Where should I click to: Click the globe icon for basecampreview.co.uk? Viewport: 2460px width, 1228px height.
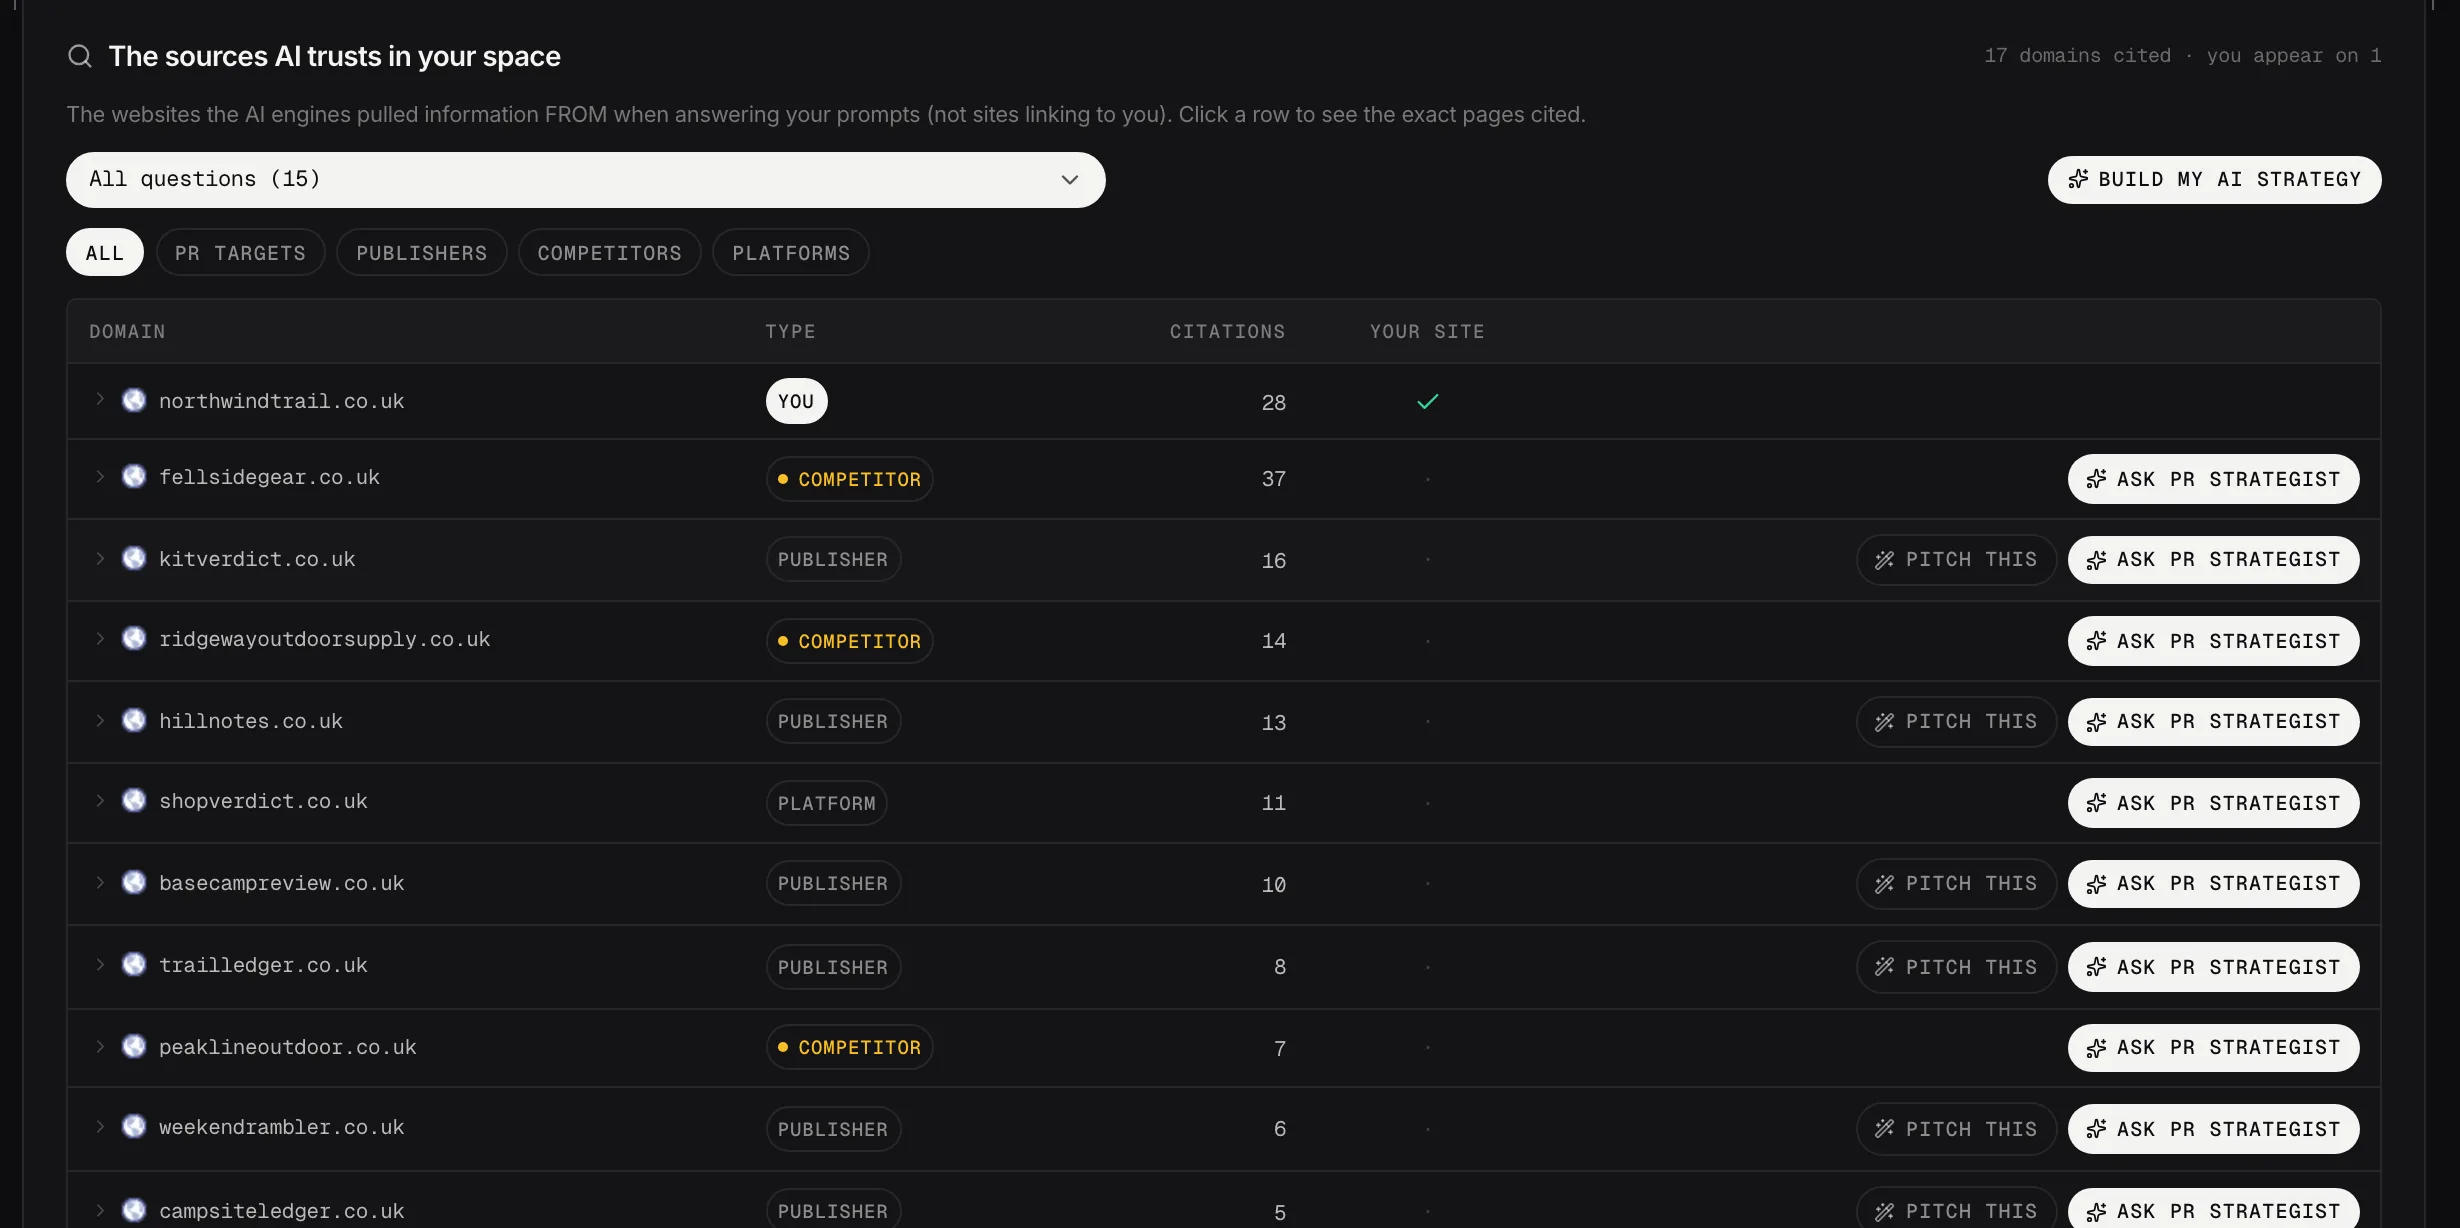[x=134, y=883]
